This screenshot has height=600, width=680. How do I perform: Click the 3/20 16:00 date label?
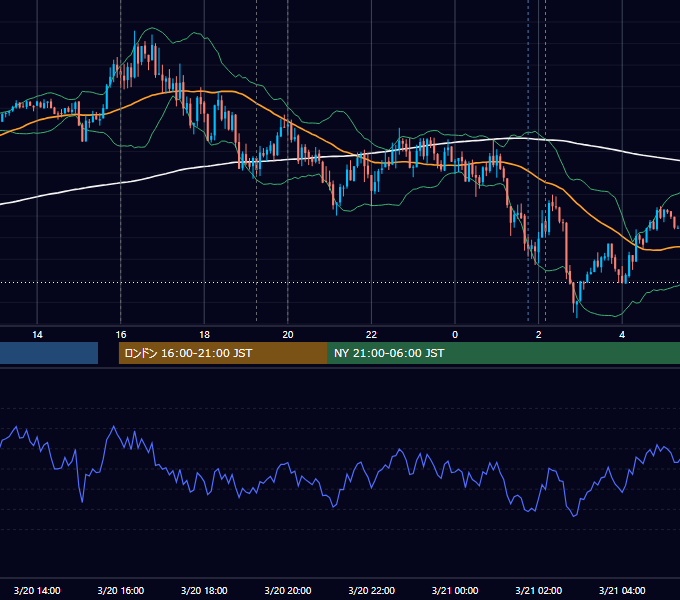(x=121, y=590)
